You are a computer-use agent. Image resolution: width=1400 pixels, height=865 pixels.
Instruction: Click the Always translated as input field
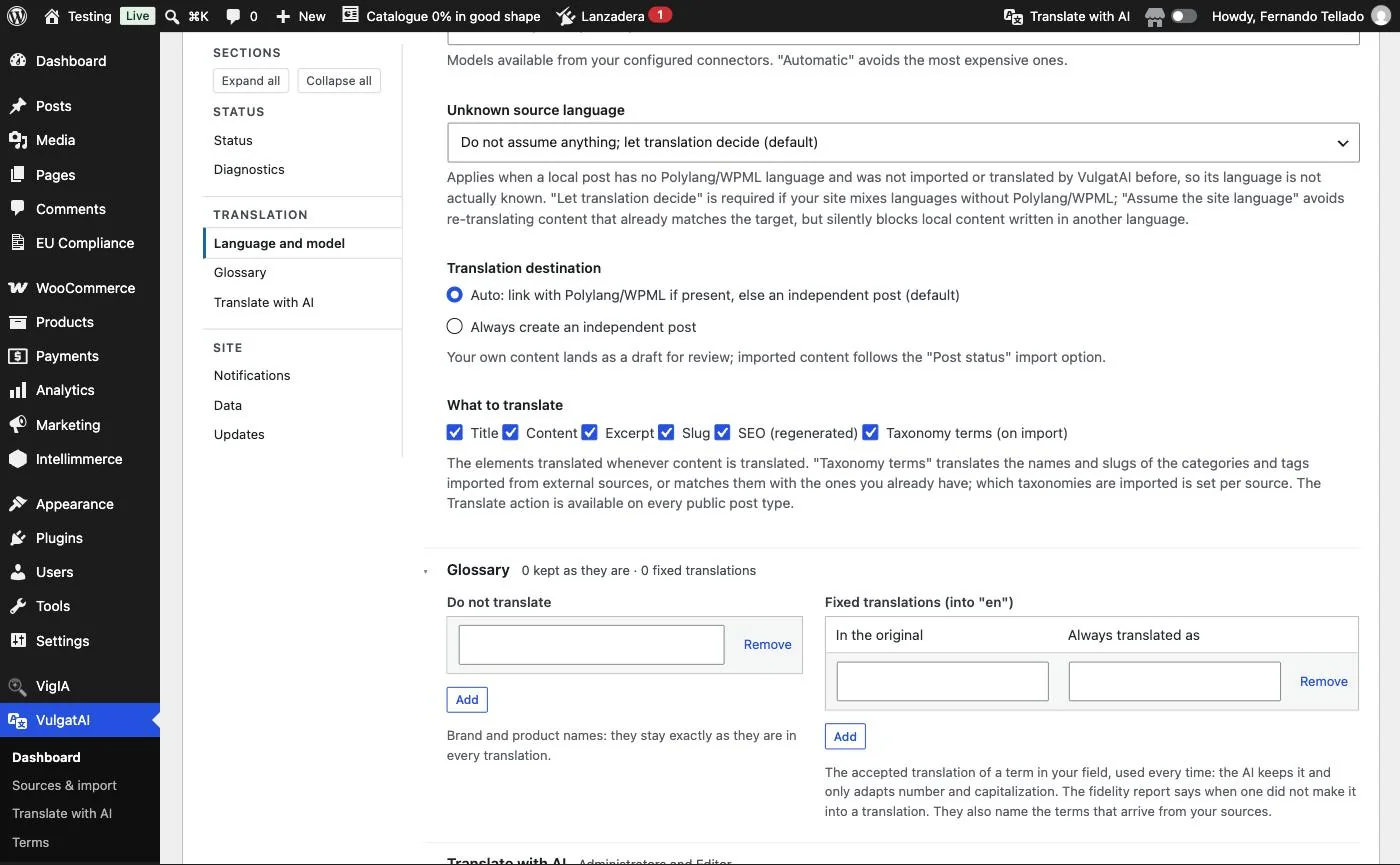[x=1175, y=682]
